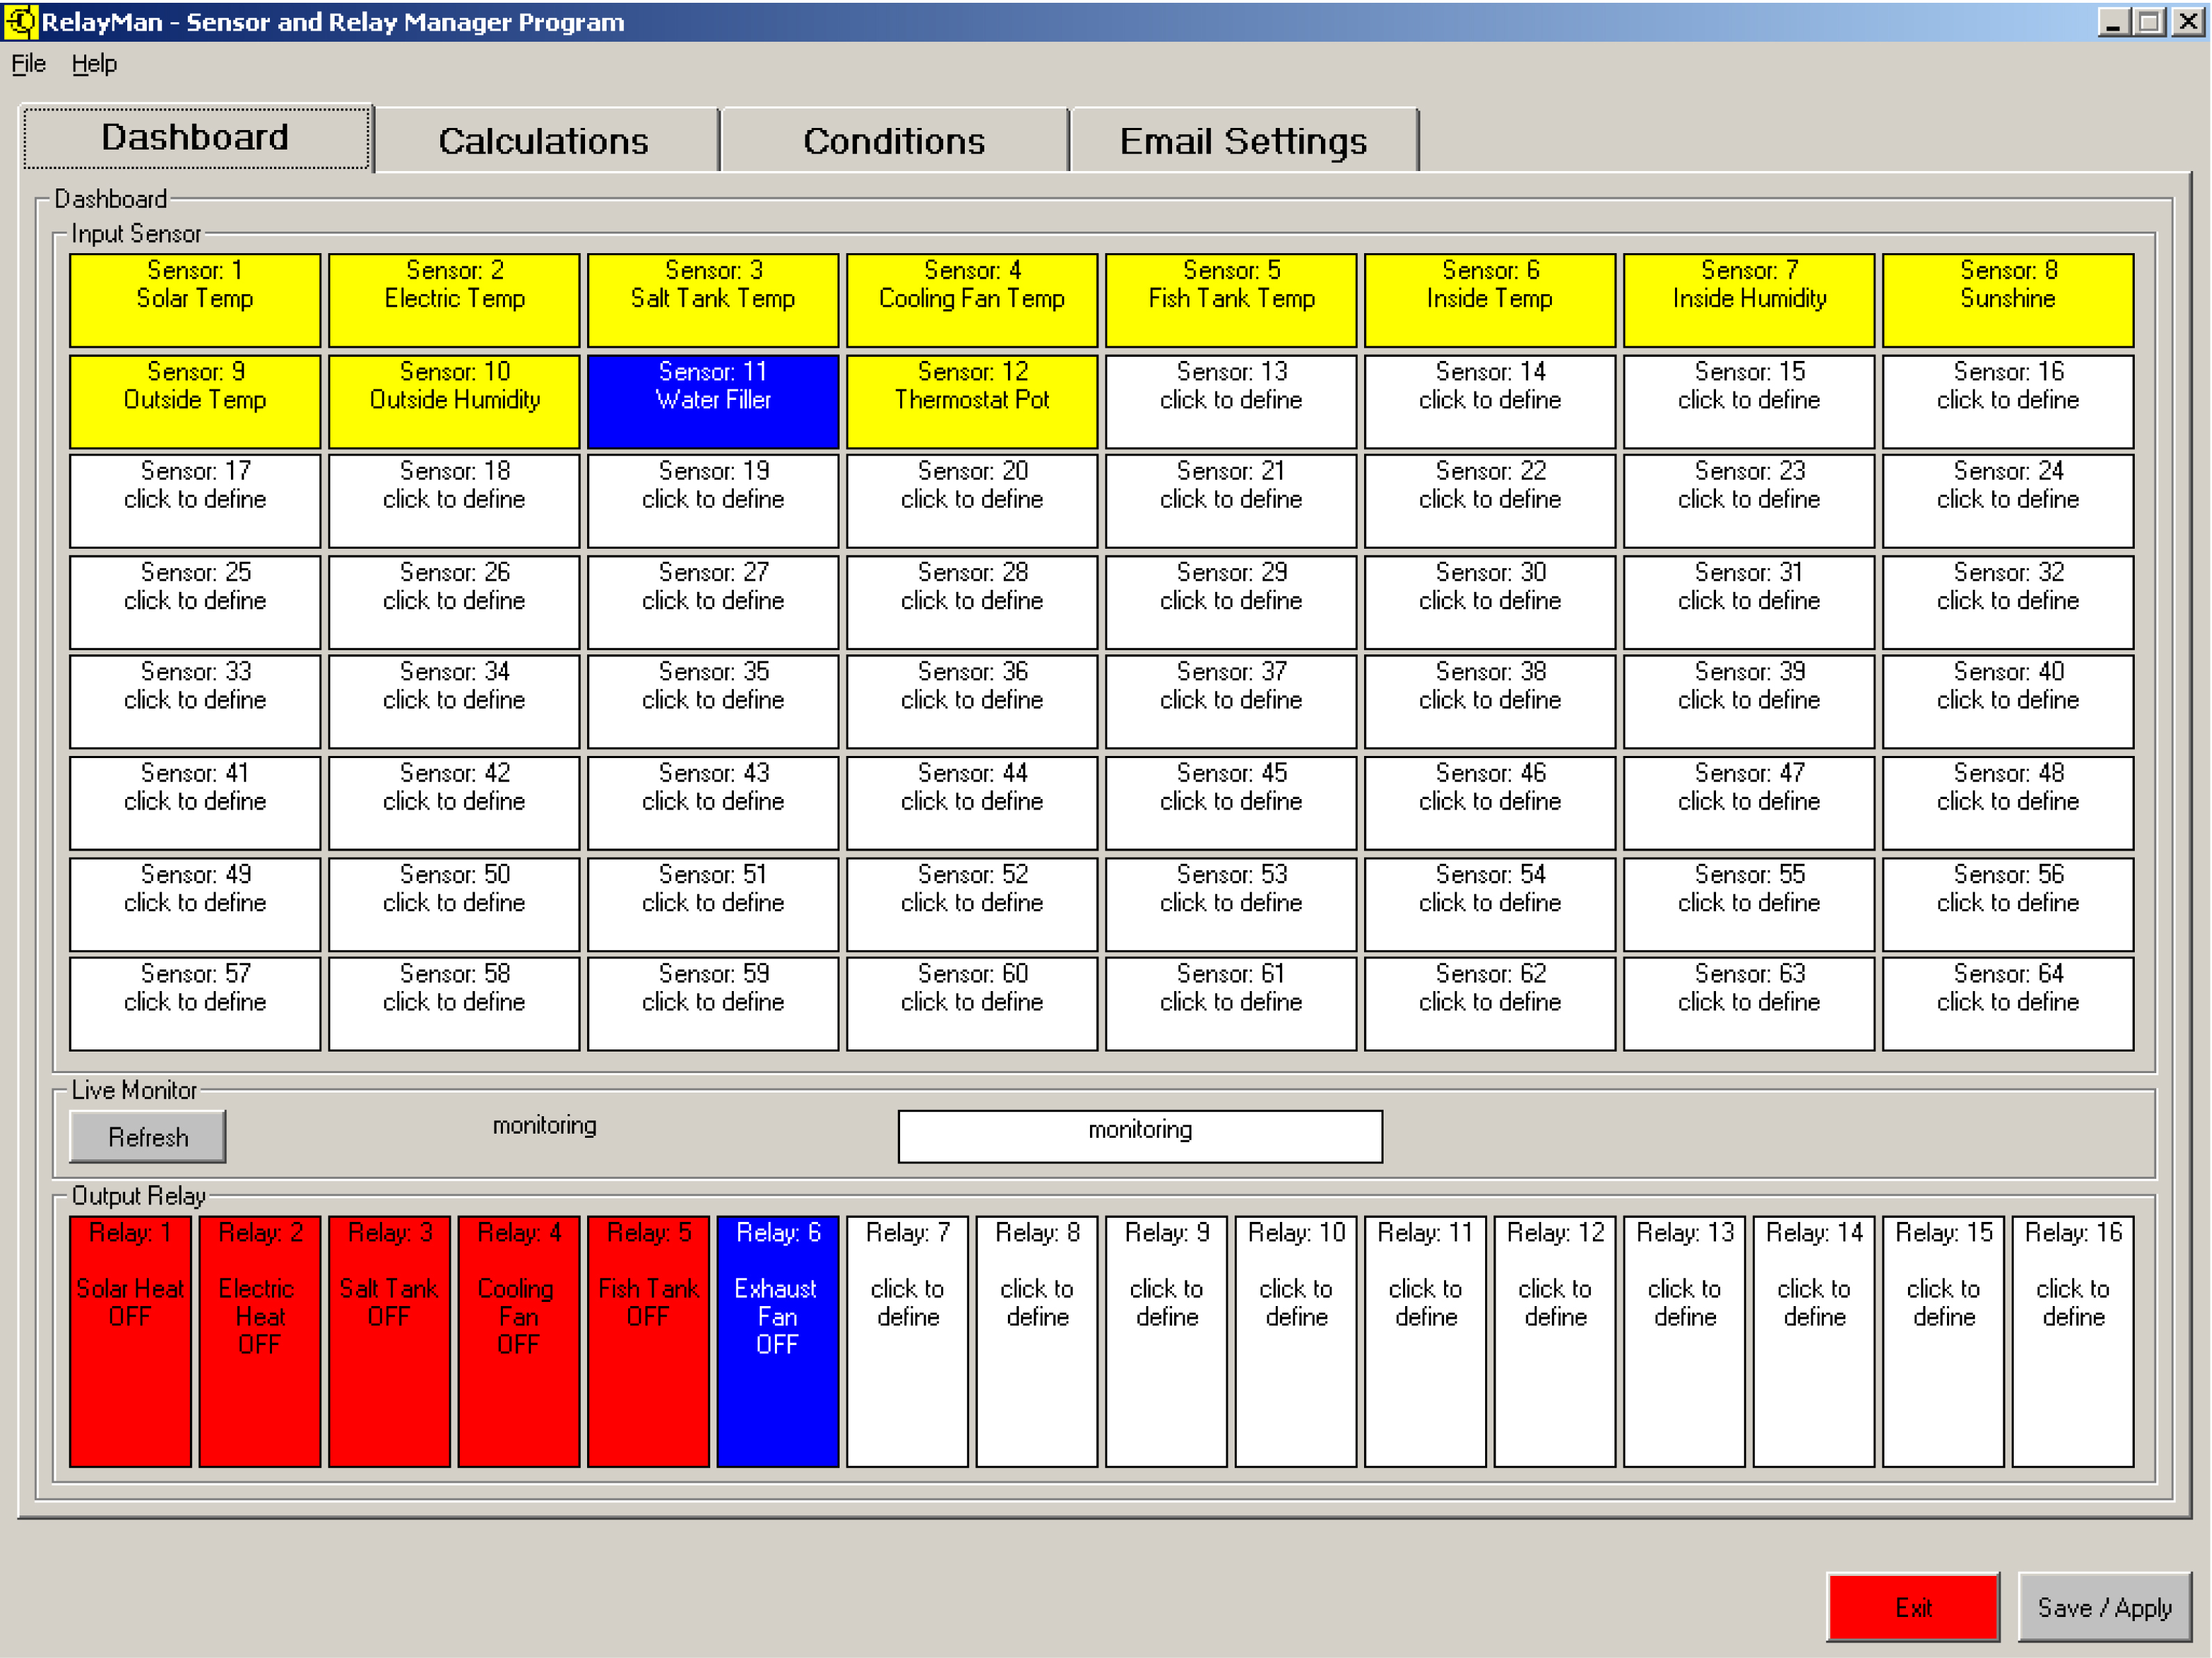Click the RelayMan title bar app icon
Screen dimensions: 2212x1658
20,21
